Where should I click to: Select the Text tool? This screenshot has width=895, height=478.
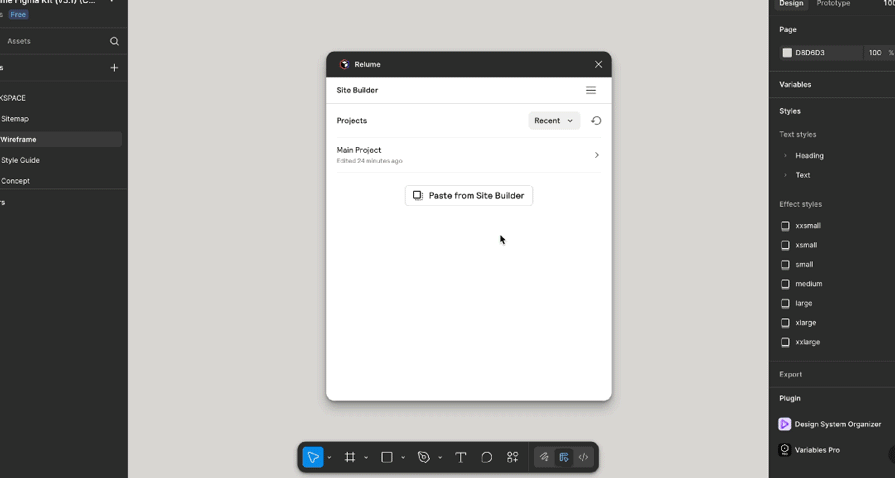pyautogui.click(x=461, y=457)
